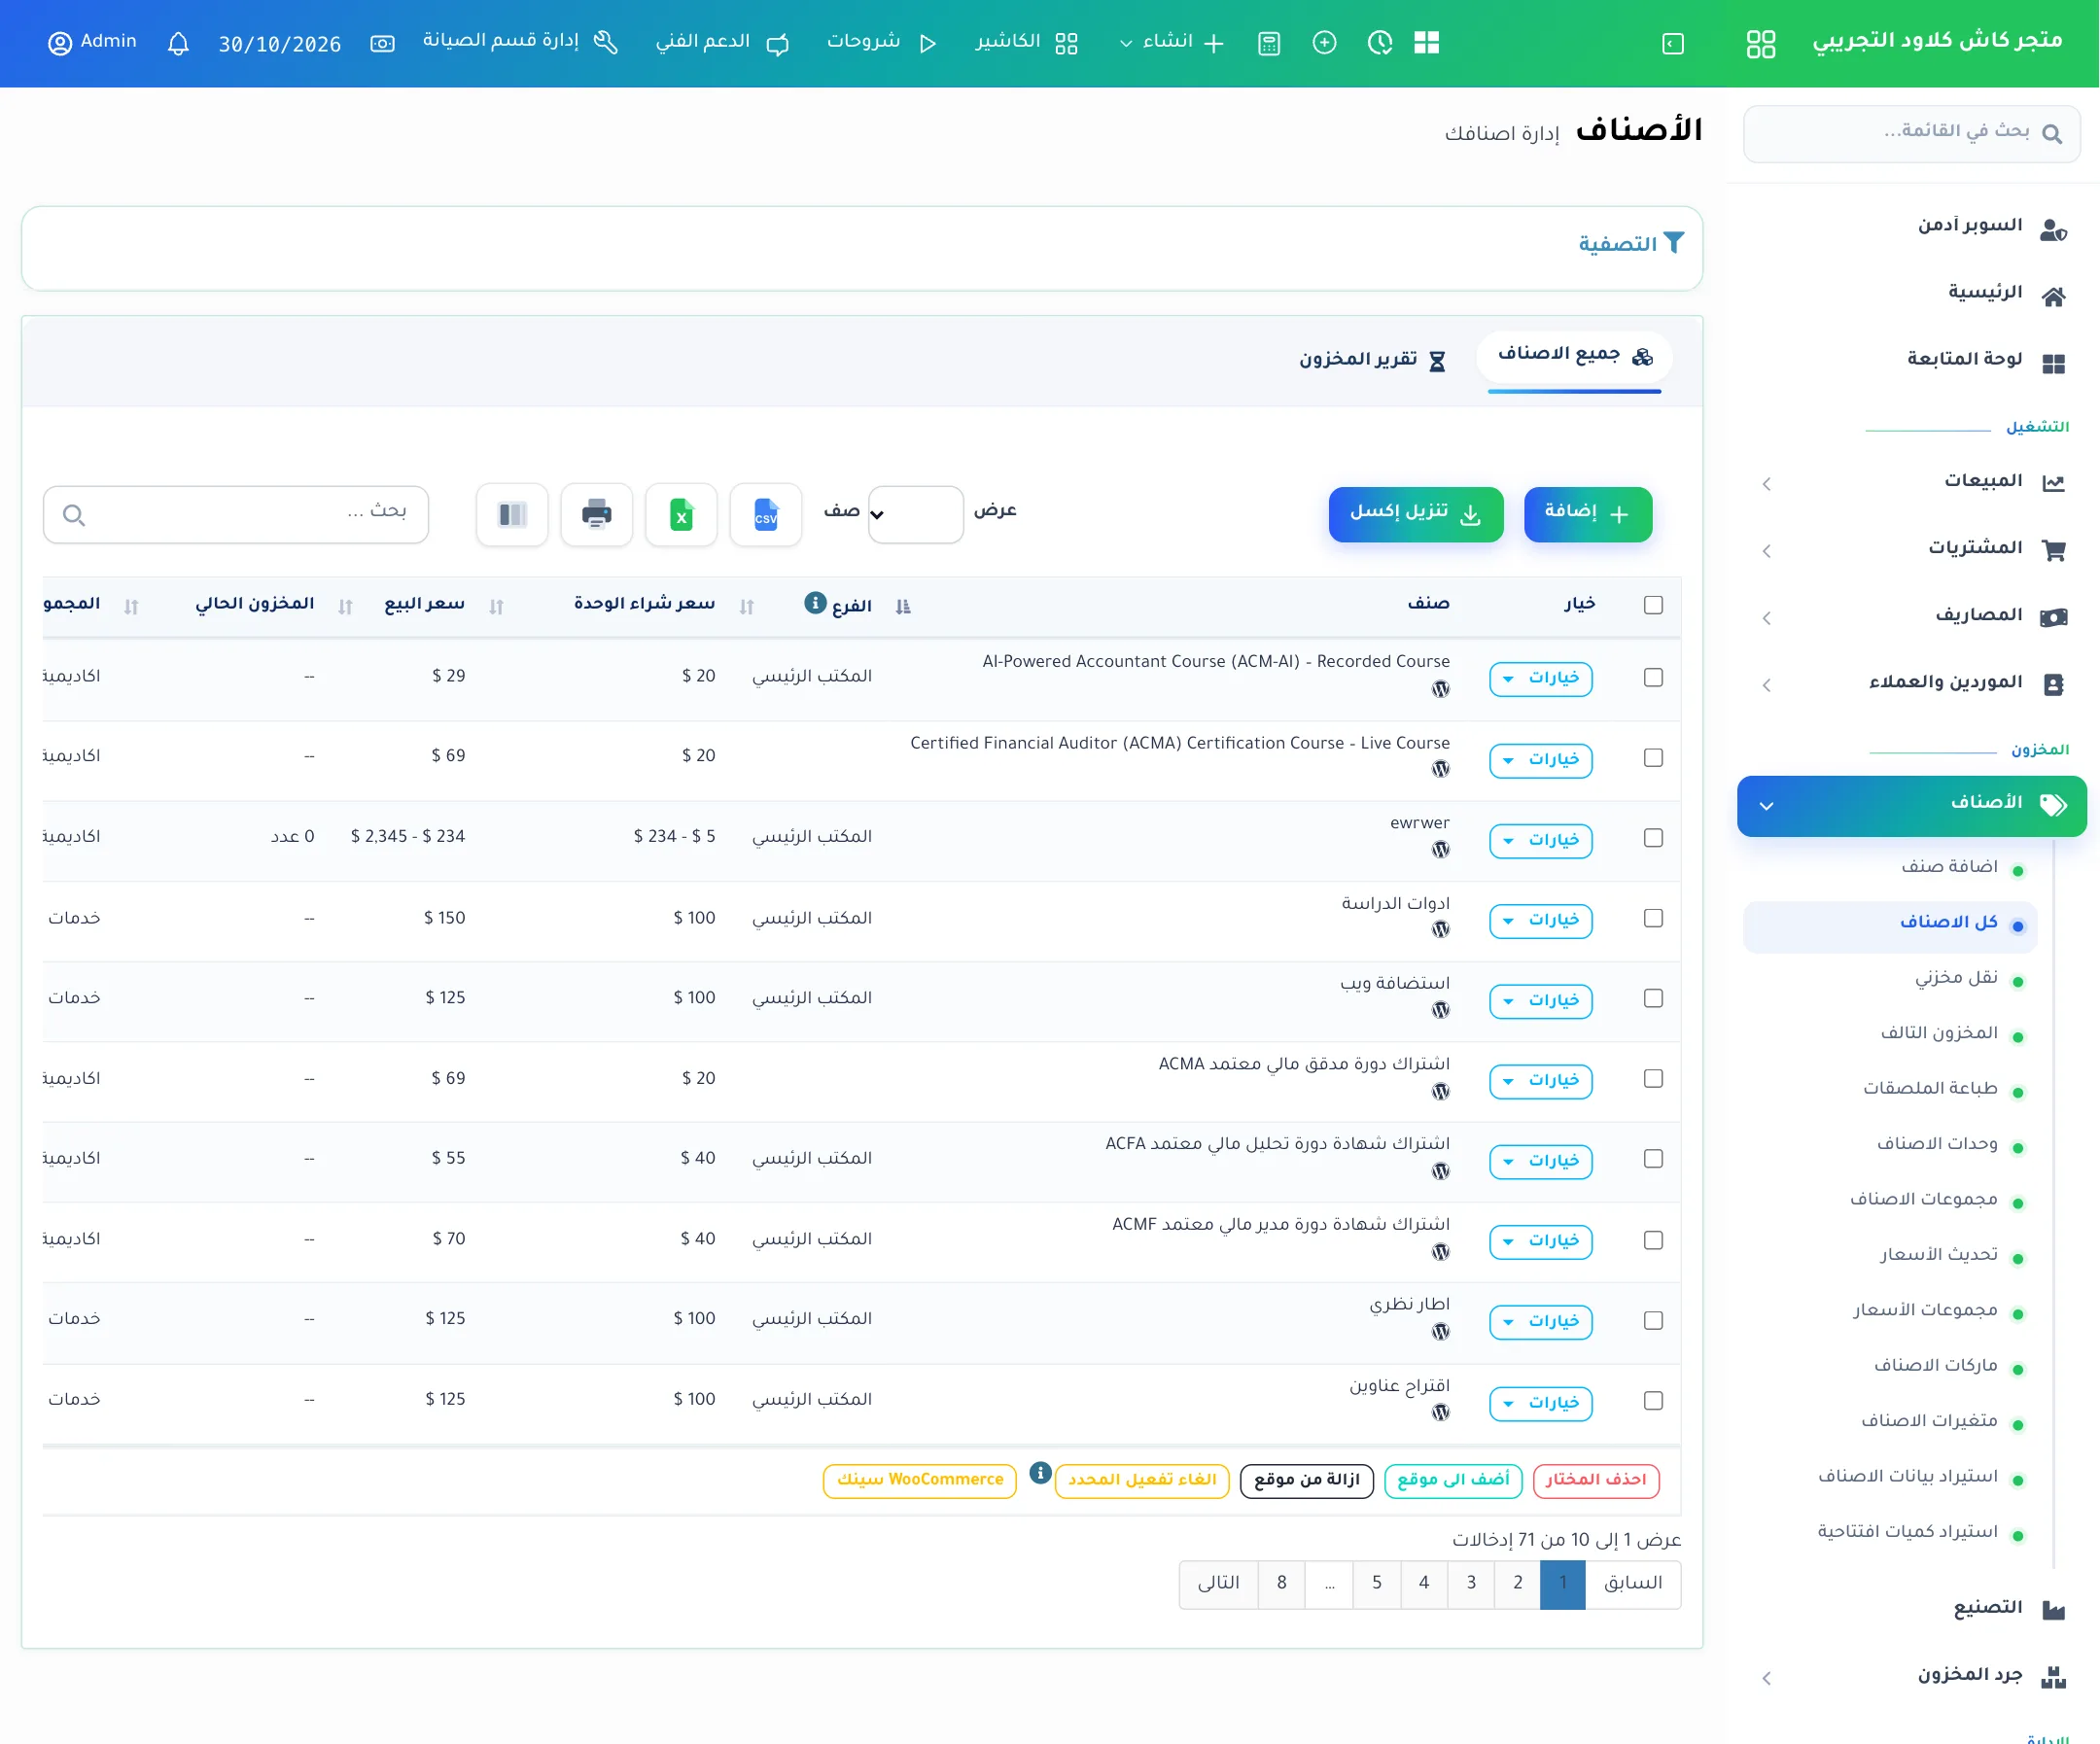Check the استضافة ويب row checkbox
Viewport: 2100px width, 1744px height.
tap(1653, 998)
